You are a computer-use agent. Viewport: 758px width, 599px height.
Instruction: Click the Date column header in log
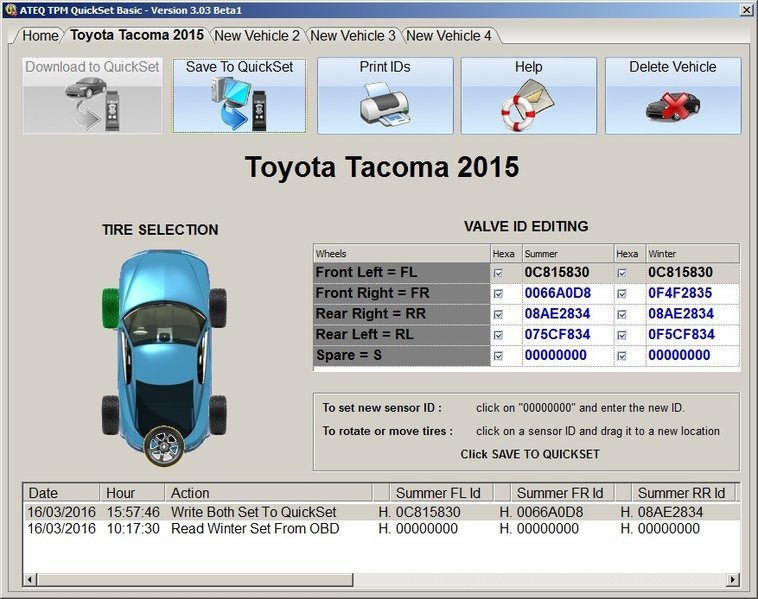[x=61, y=493]
